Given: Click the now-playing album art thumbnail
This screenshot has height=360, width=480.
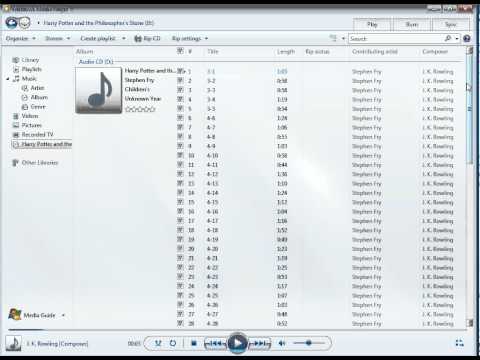Looking at the screenshot, I should tap(13, 343).
